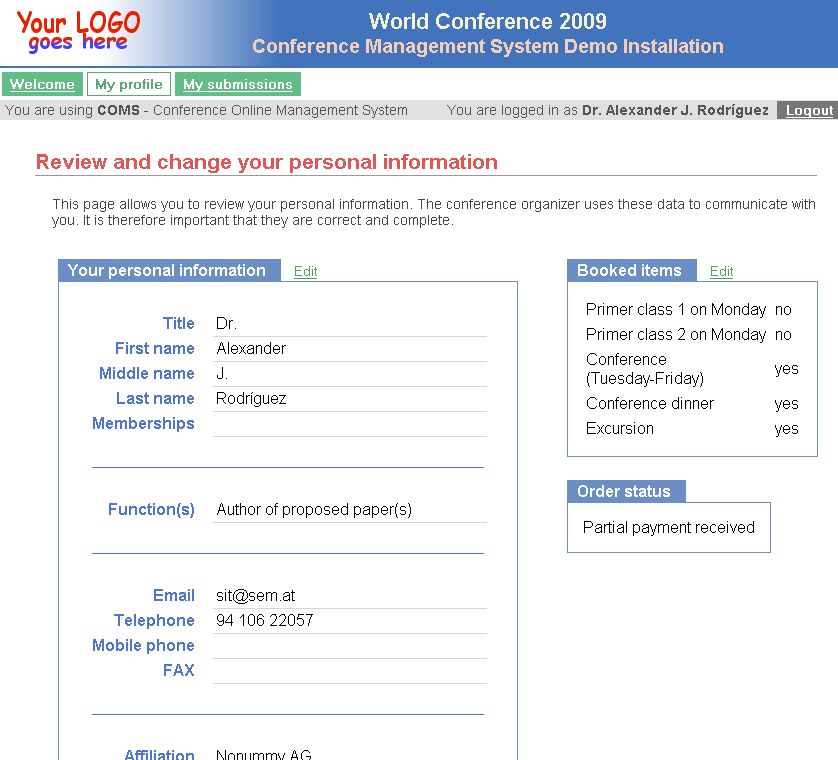
Task: Click the Email label
Action: [174, 595]
